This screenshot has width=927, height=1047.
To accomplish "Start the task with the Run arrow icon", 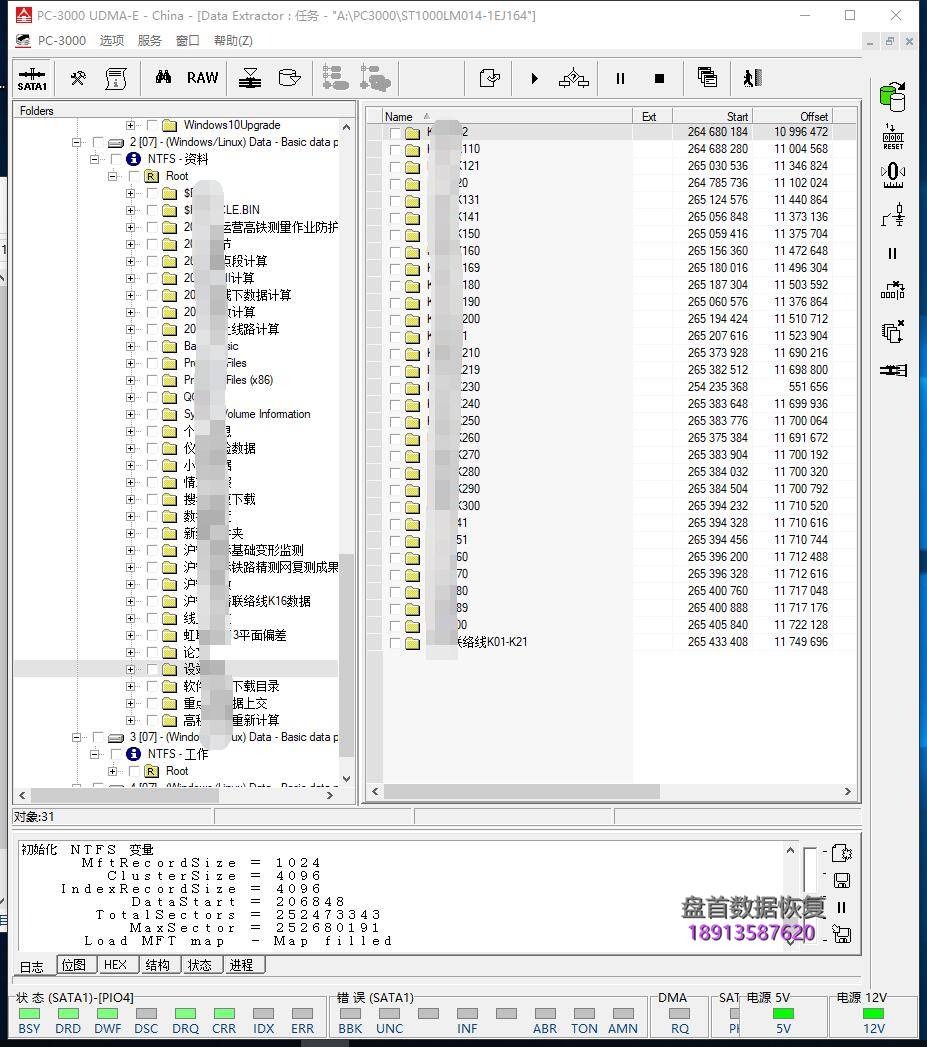I will 535,78.
